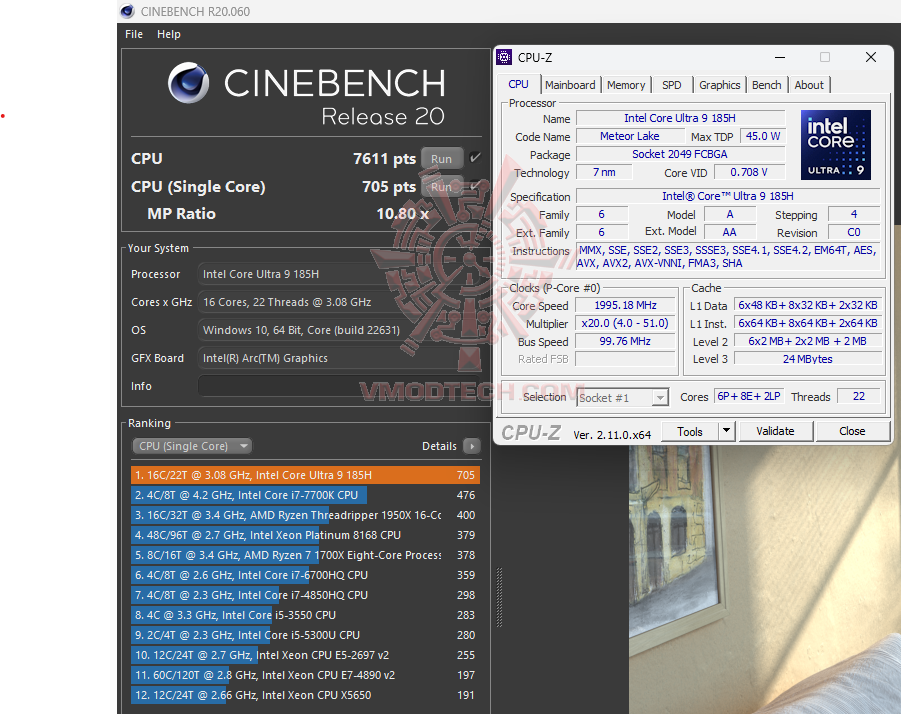
Task: Select ranking row Intel Xeon Platinum 8168
Action: [305, 535]
